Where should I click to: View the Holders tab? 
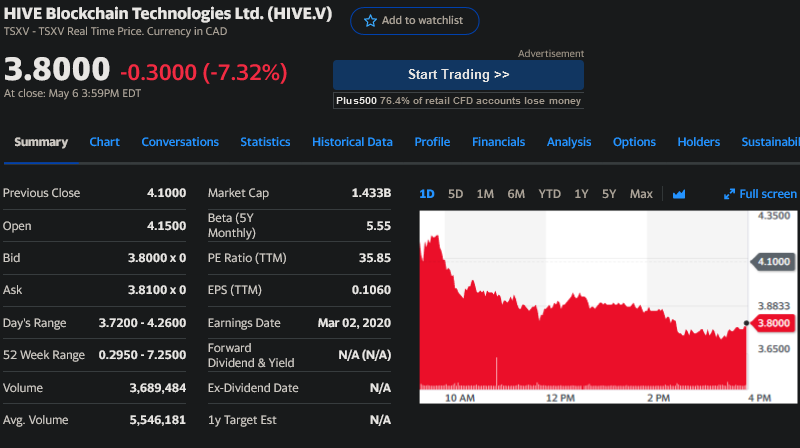pos(698,142)
